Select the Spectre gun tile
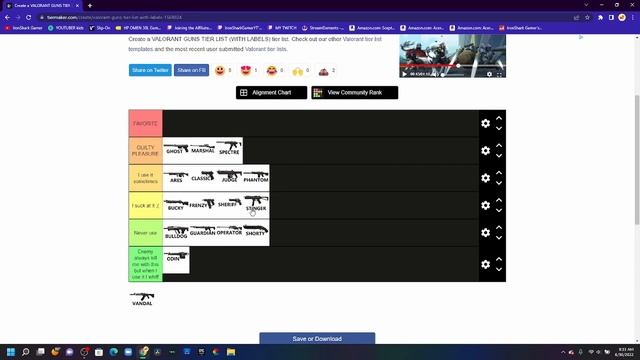Image resolution: width=640 pixels, height=360 pixels. (x=229, y=151)
